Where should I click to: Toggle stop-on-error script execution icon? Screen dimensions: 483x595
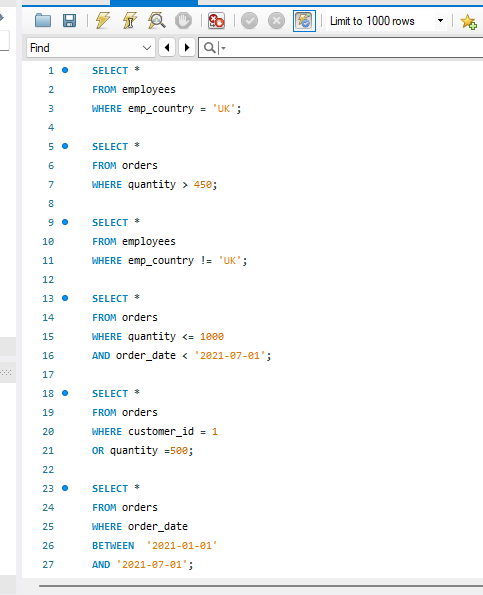point(216,20)
